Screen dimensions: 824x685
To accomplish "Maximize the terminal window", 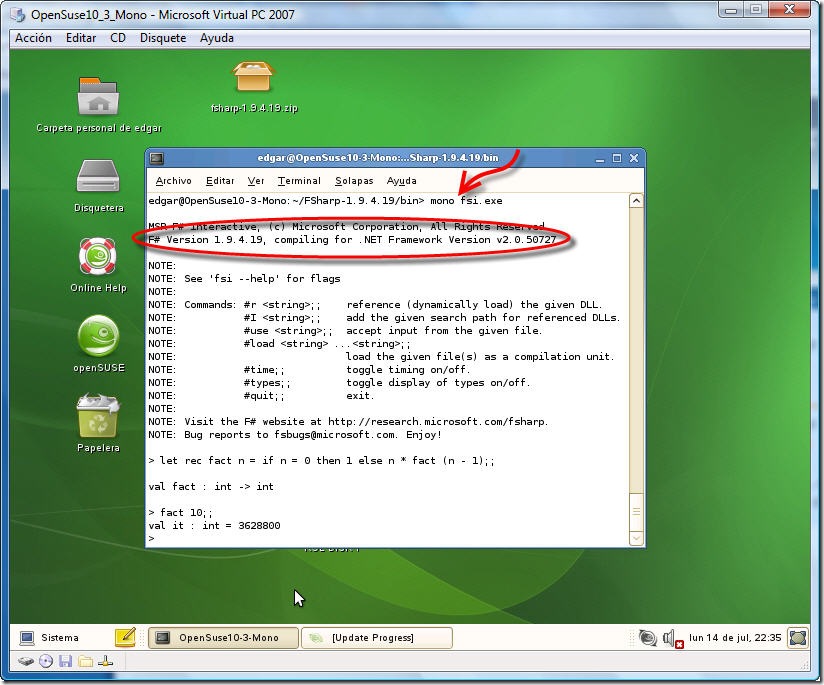I will coord(617,158).
